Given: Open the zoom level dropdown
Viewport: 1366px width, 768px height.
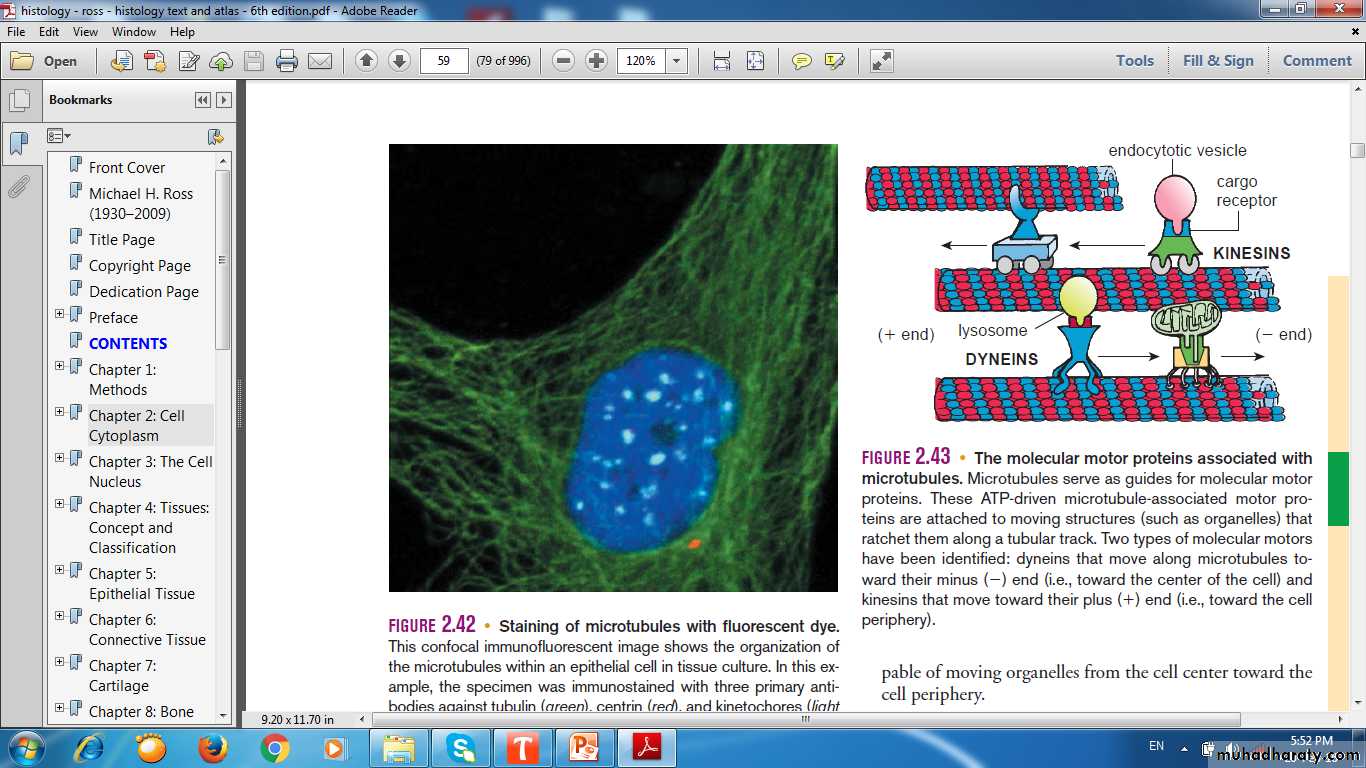Looking at the screenshot, I should coord(677,61).
